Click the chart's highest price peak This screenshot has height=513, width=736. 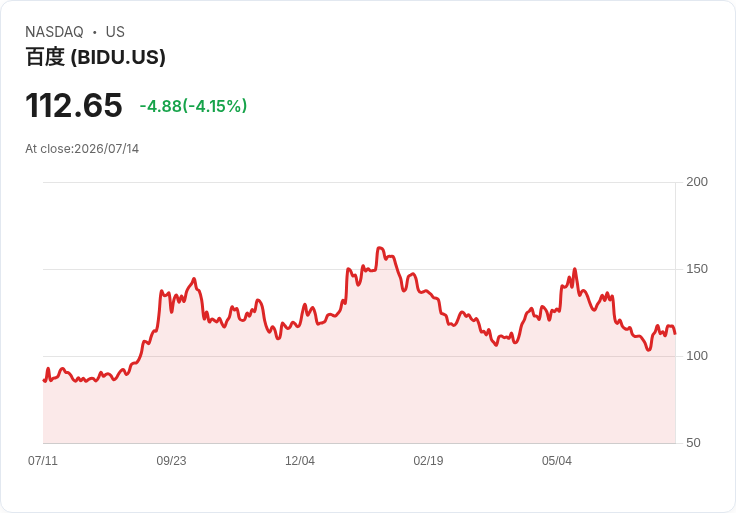pos(380,248)
